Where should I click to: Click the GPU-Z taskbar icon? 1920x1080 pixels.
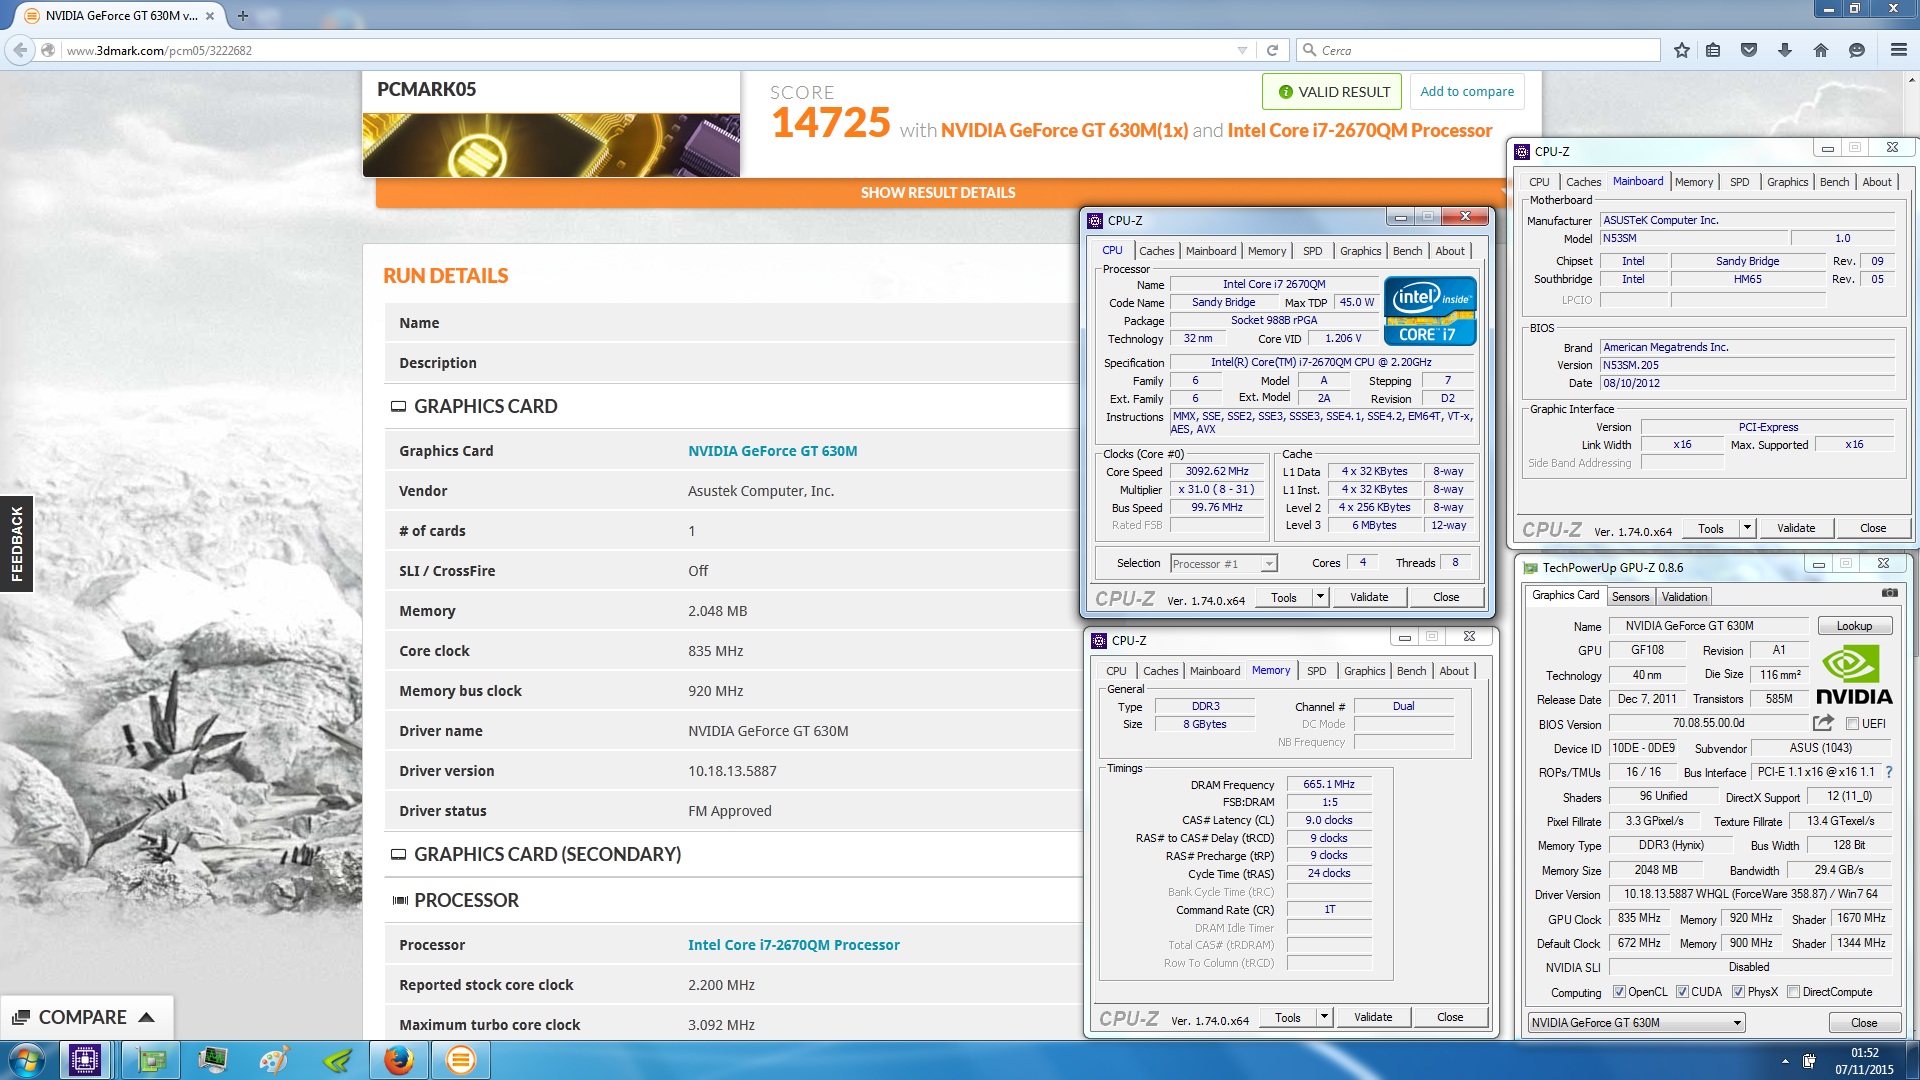(x=151, y=1060)
